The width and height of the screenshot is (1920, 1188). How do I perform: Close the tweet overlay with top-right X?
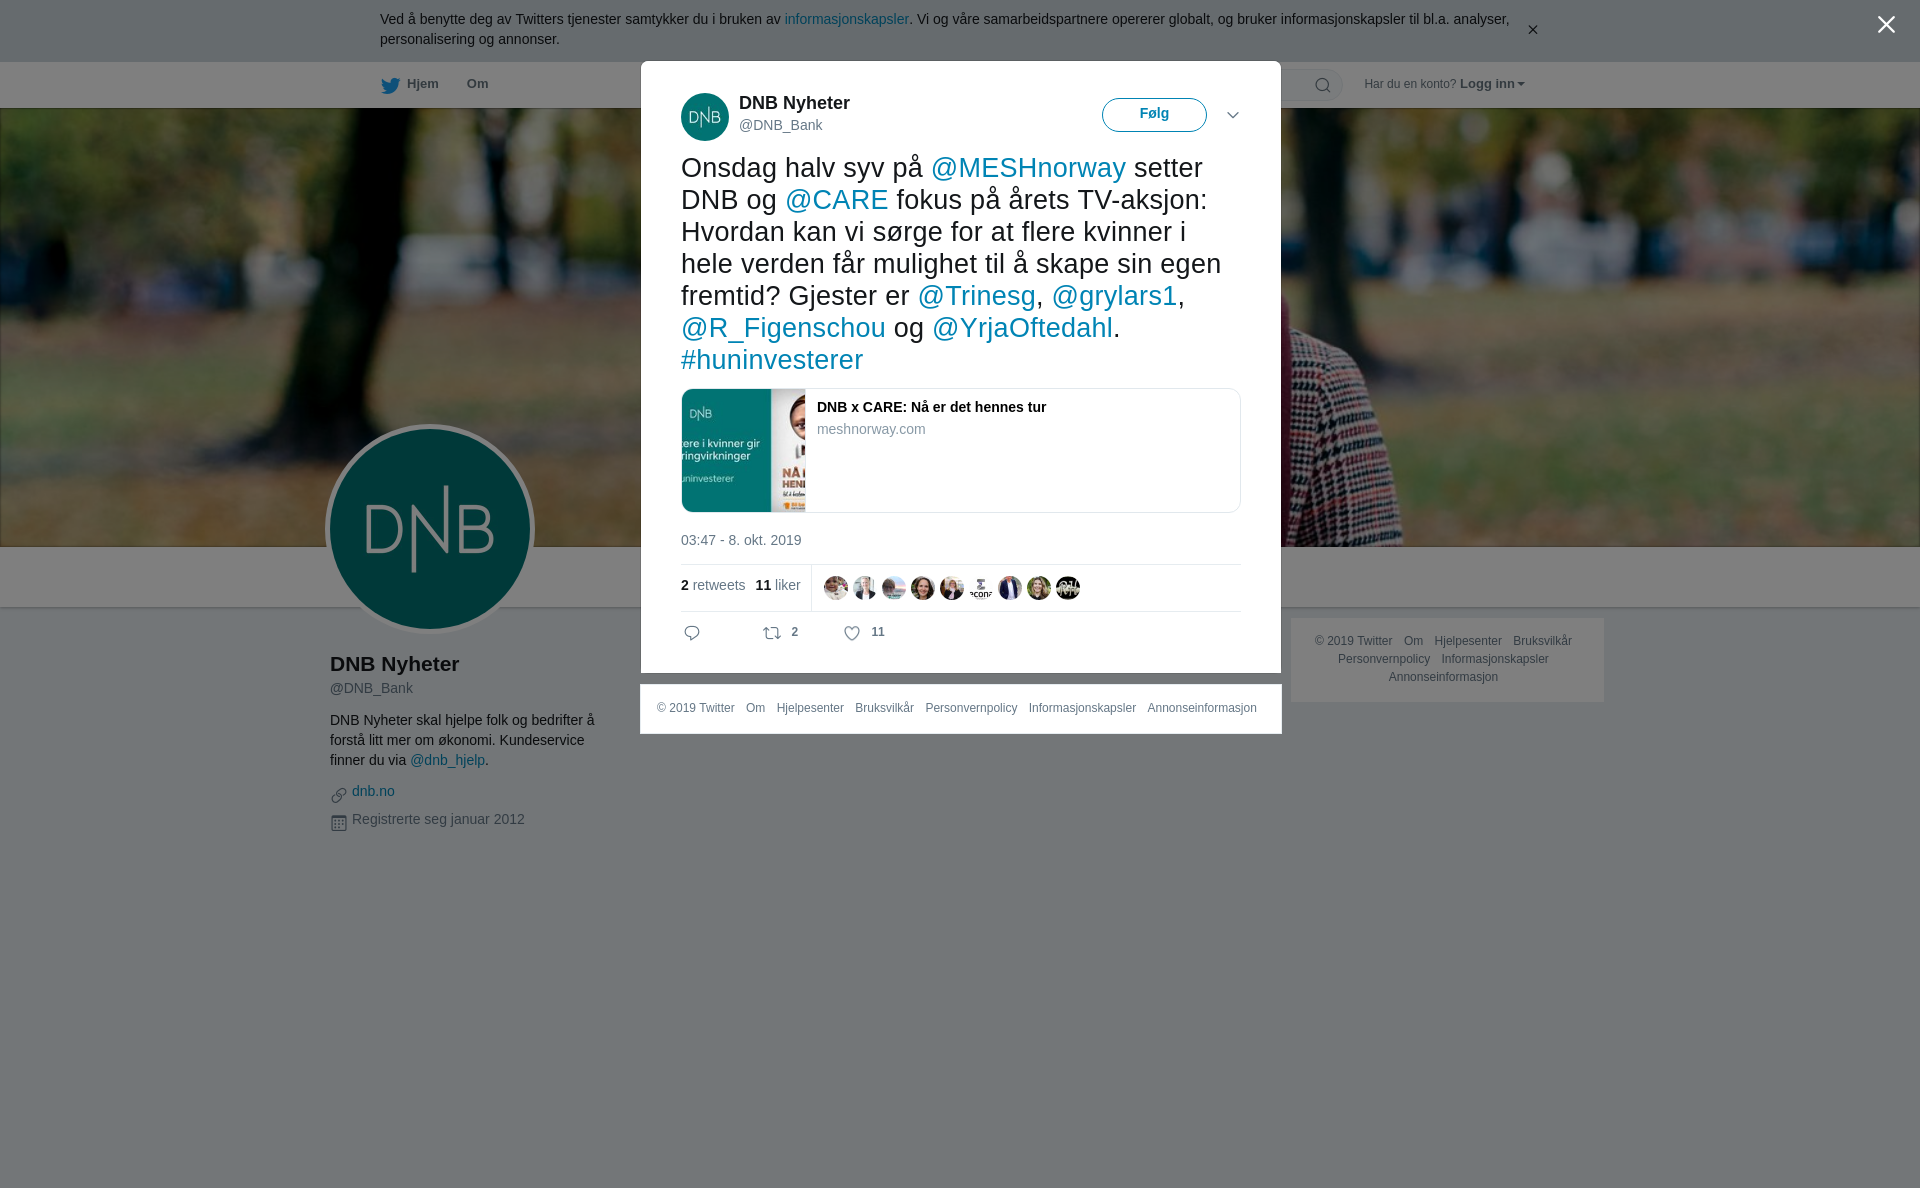pyautogui.click(x=1886, y=25)
